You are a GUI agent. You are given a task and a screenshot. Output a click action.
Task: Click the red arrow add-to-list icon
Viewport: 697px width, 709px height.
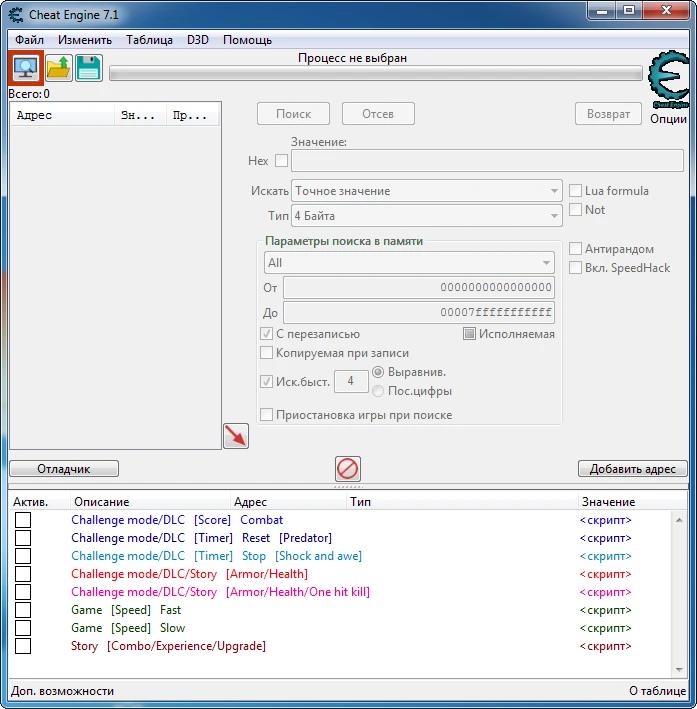pos(236,436)
